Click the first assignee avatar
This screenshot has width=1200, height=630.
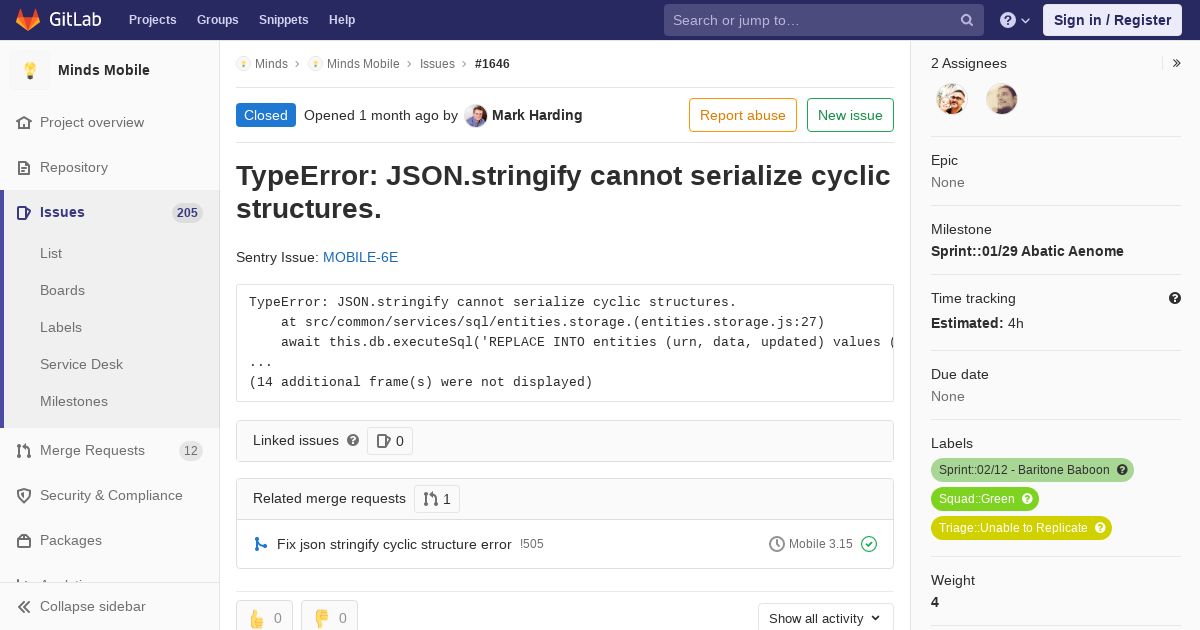click(x=952, y=99)
